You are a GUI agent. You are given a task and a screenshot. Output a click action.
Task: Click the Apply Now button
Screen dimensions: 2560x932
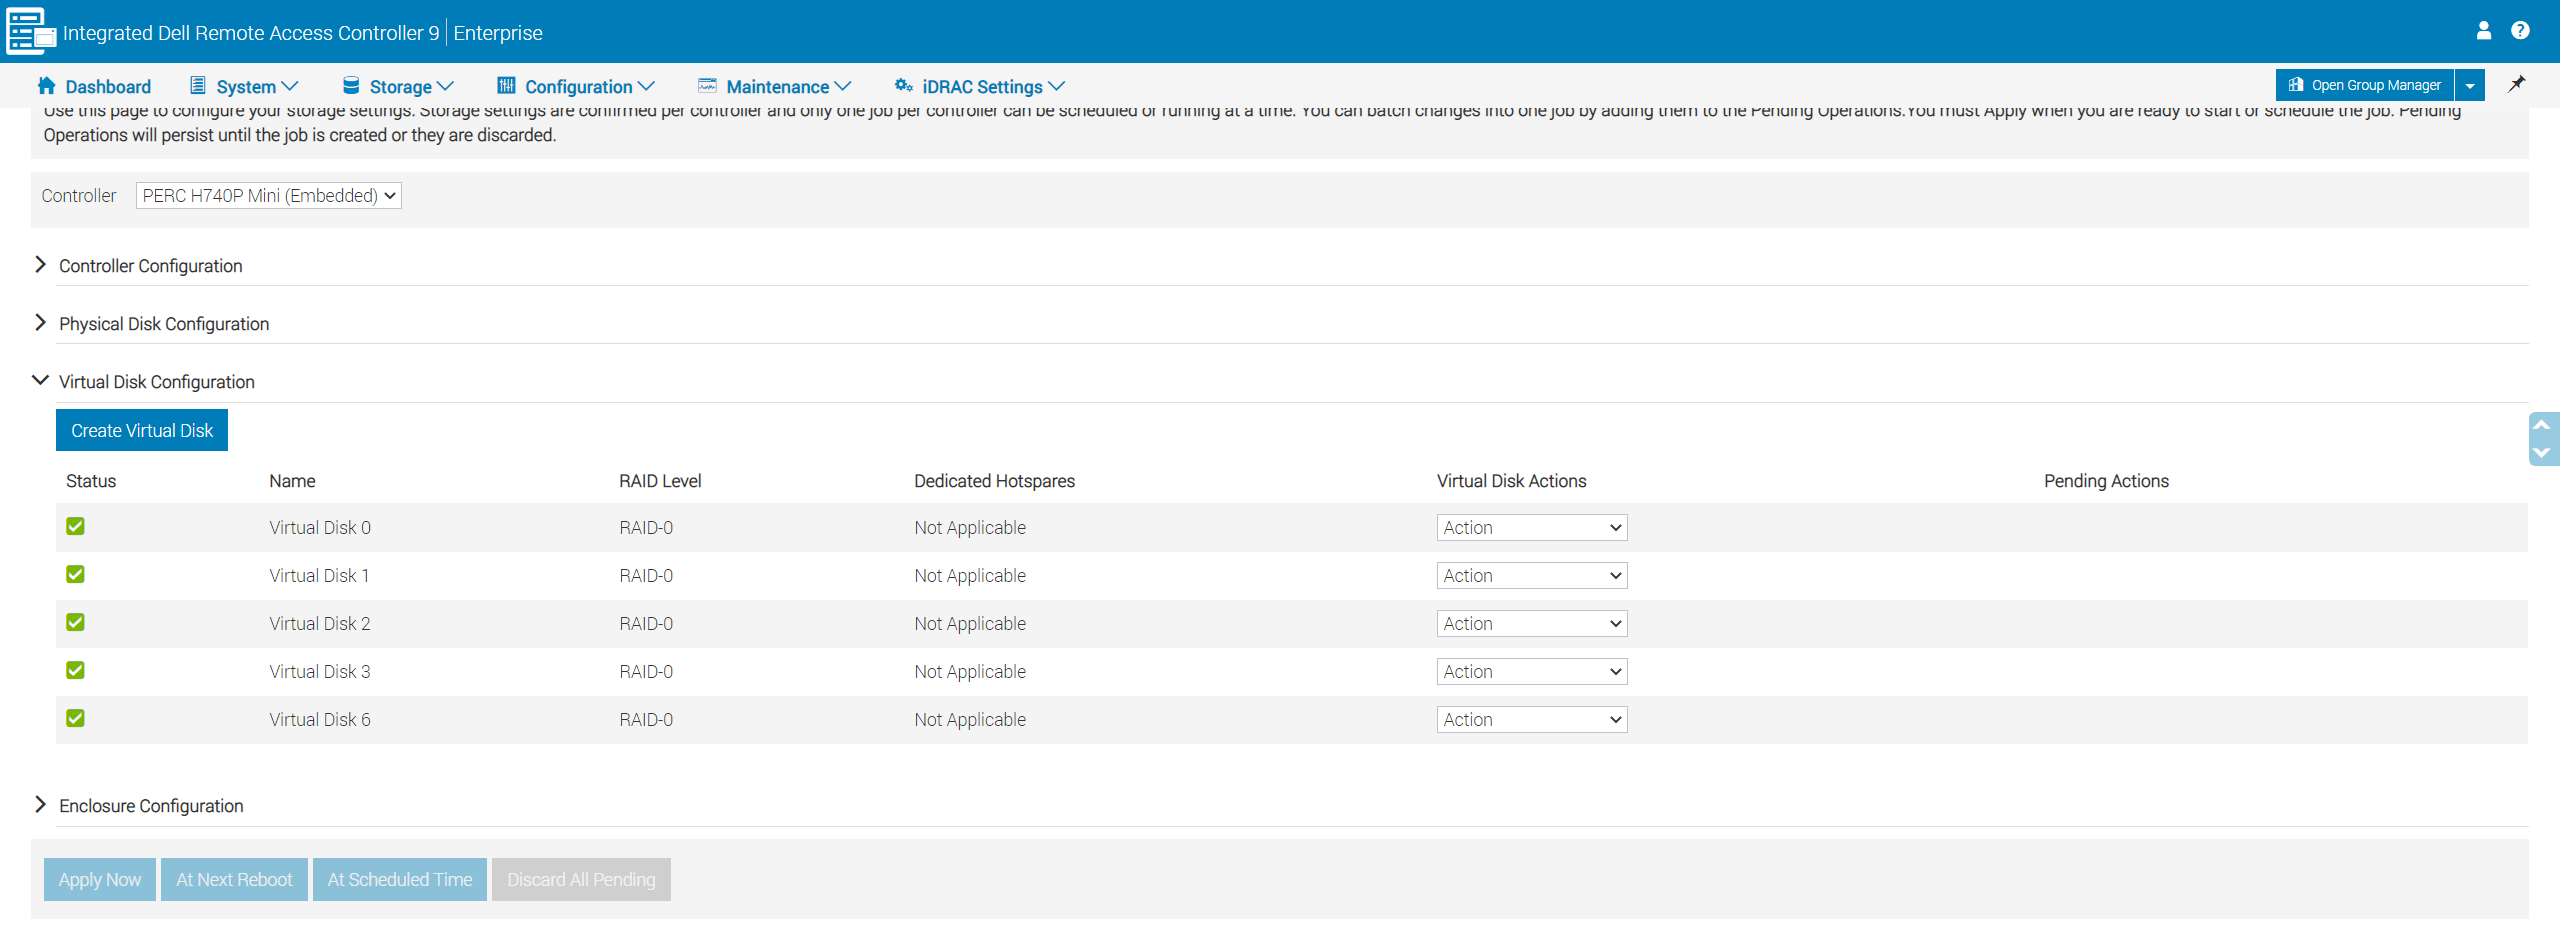[x=100, y=880]
